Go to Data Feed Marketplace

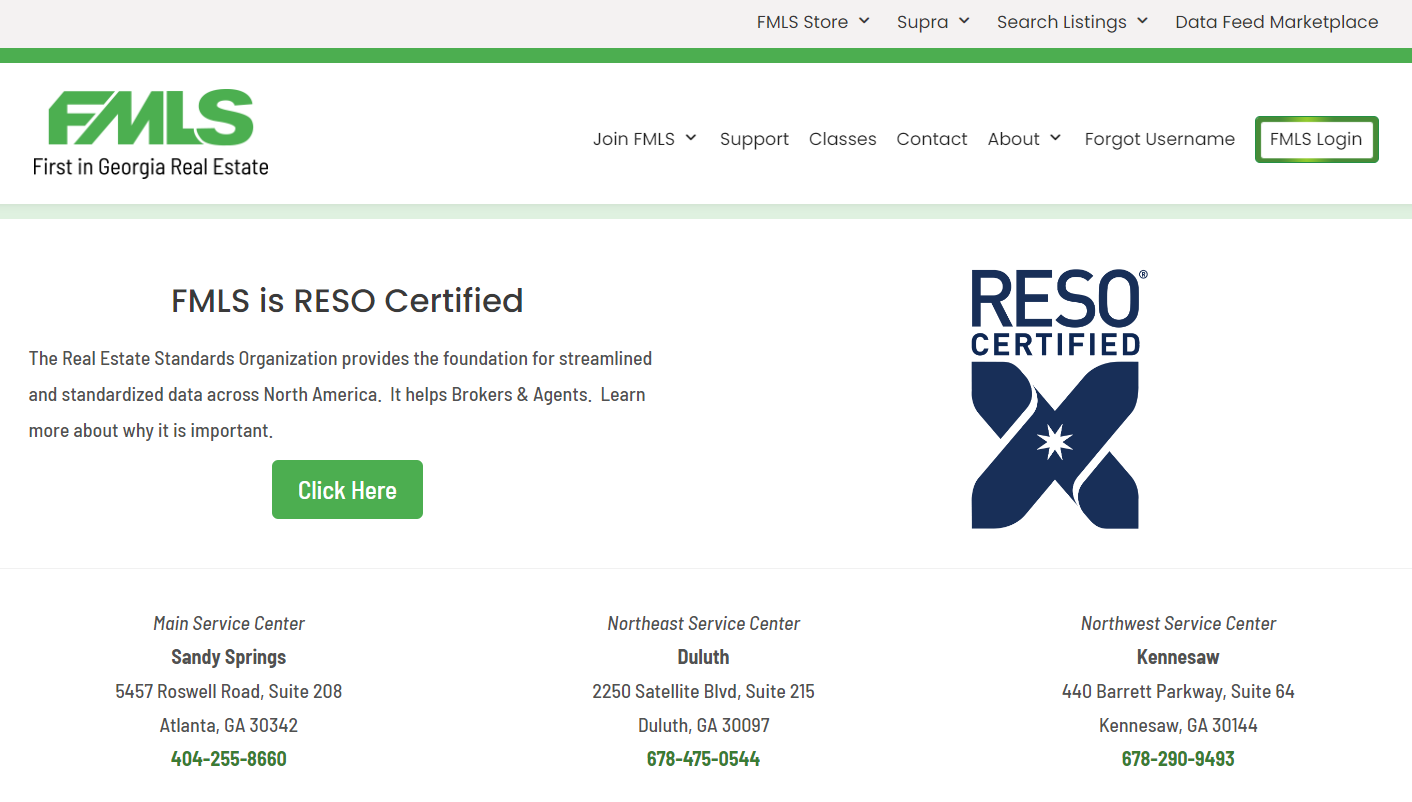(x=1277, y=22)
